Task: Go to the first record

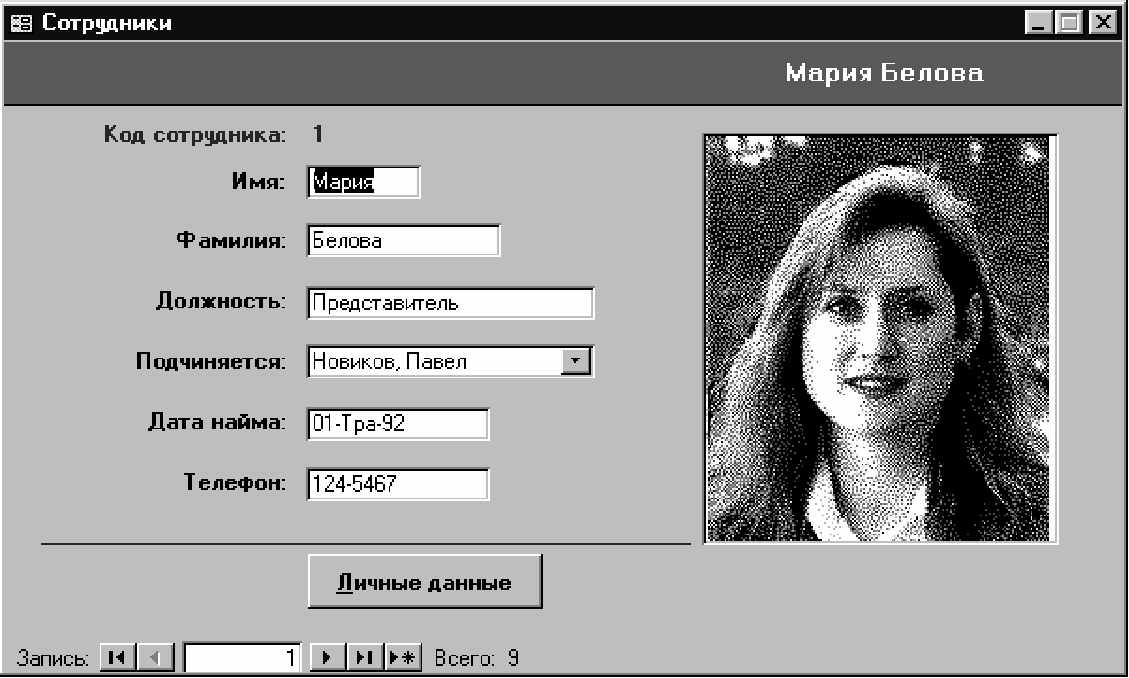Action: click(x=117, y=657)
